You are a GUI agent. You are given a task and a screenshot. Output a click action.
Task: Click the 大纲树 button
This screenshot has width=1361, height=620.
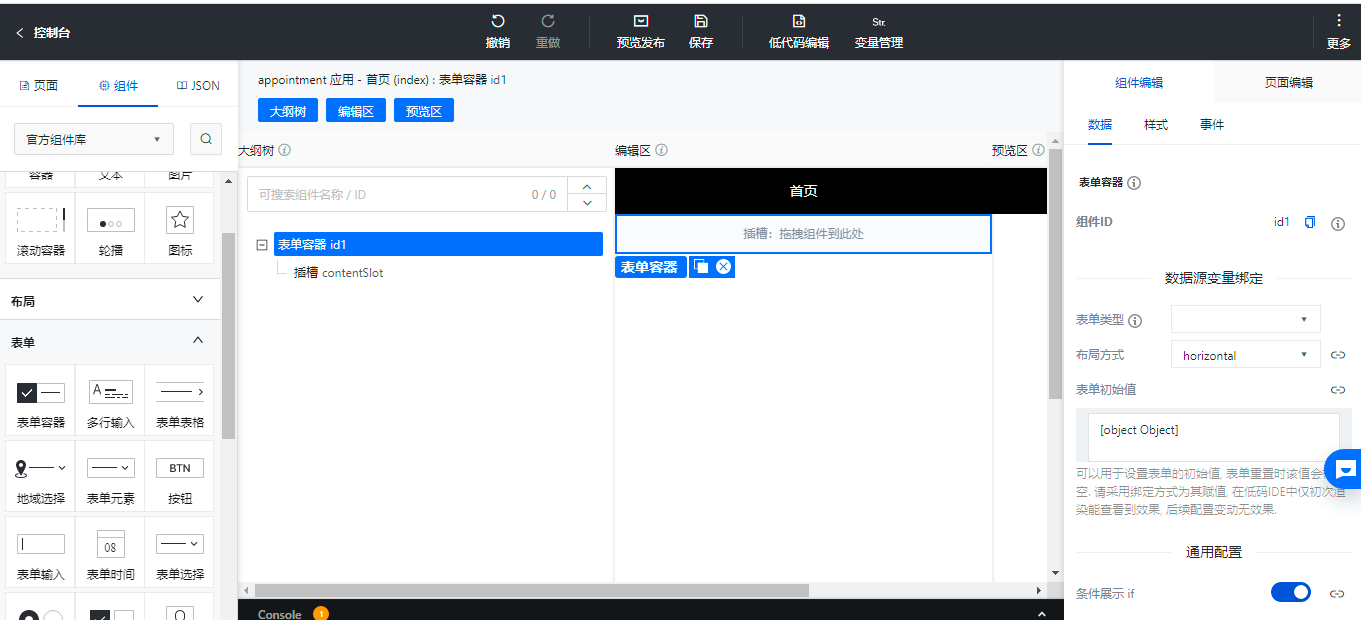[x=288, y=111]
